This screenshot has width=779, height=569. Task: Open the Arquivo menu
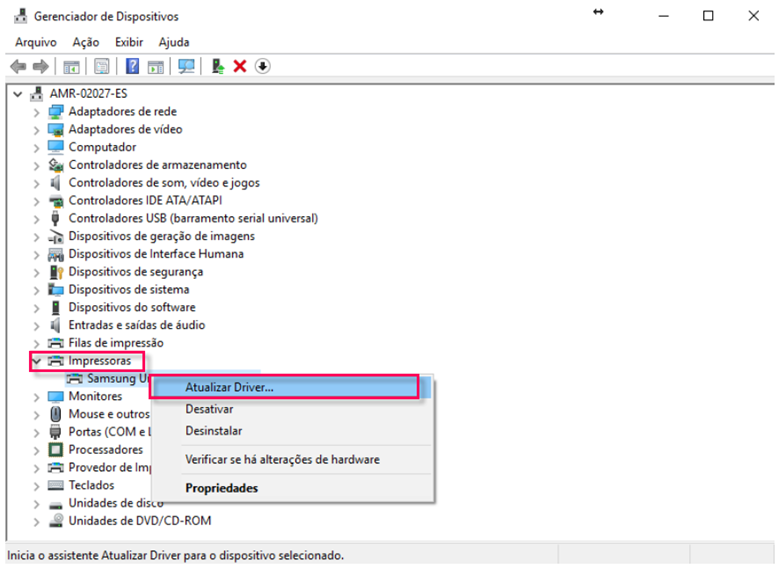[x=36, y=42]
